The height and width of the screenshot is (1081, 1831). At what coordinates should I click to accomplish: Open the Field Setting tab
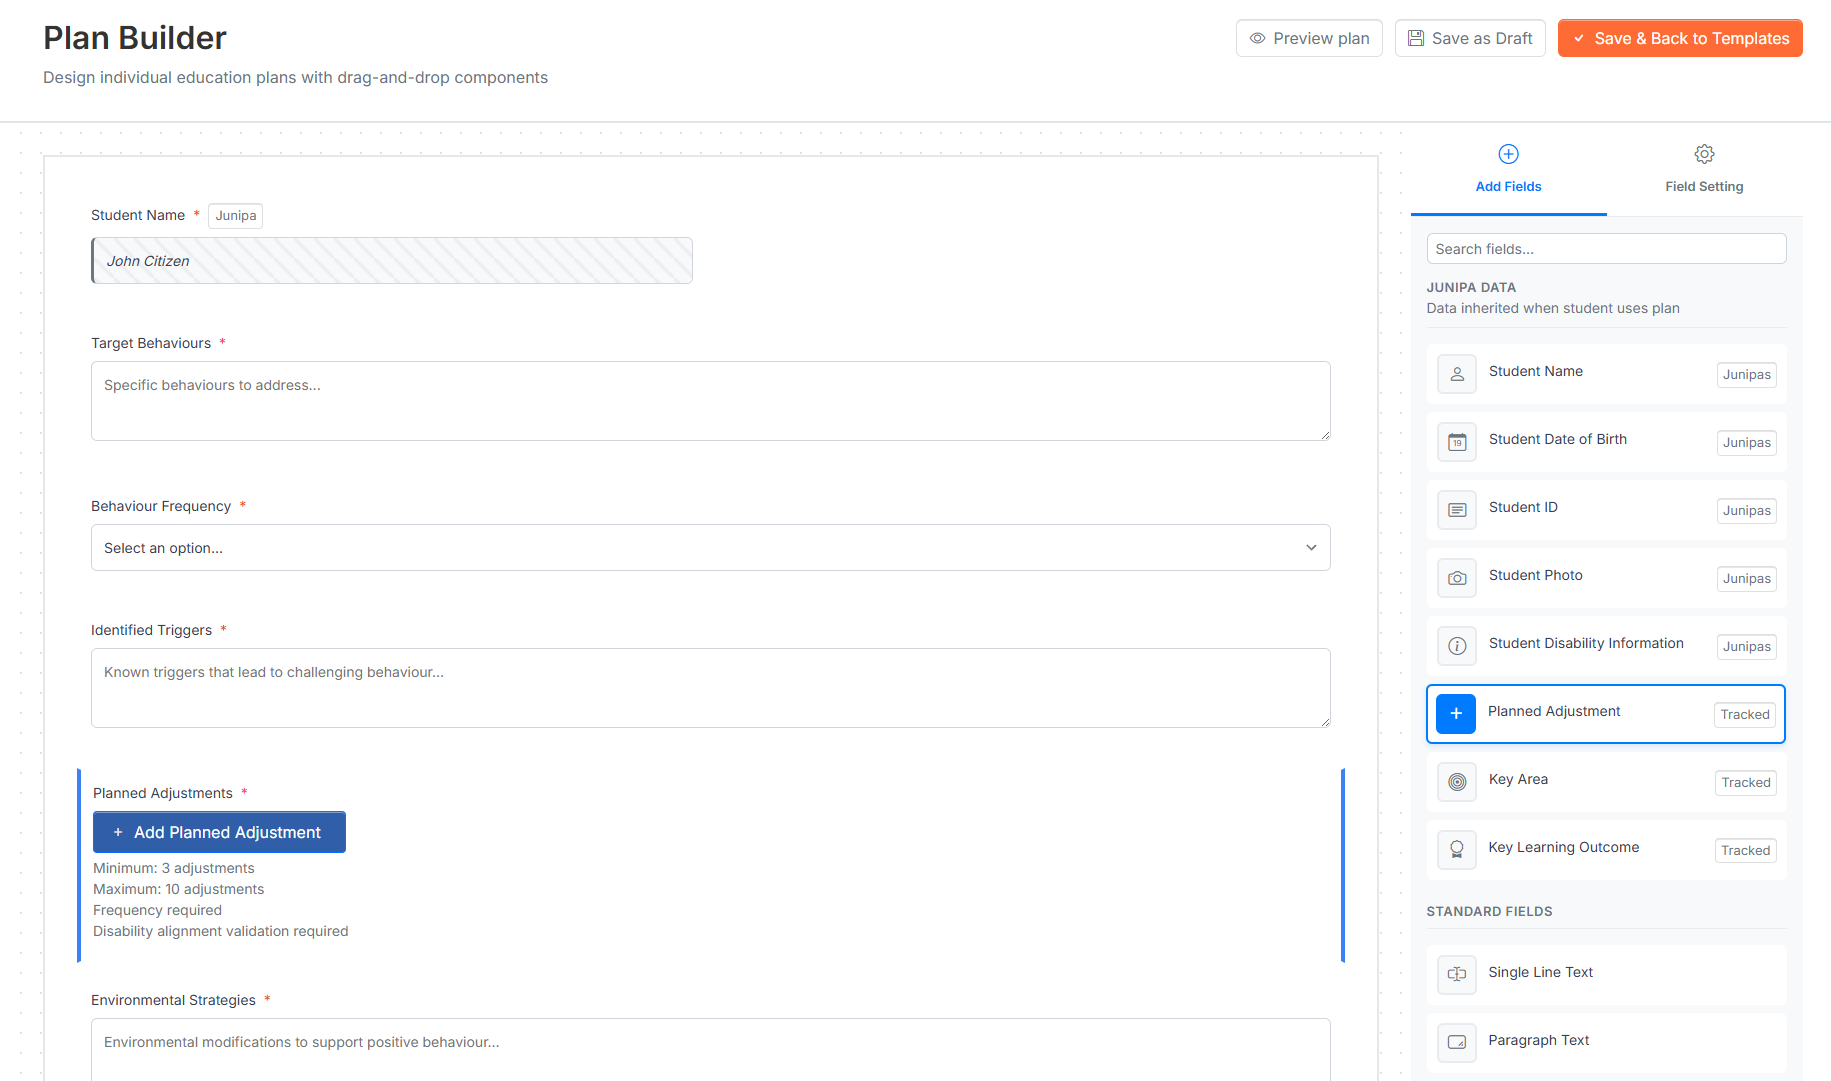coord(1703,186)
